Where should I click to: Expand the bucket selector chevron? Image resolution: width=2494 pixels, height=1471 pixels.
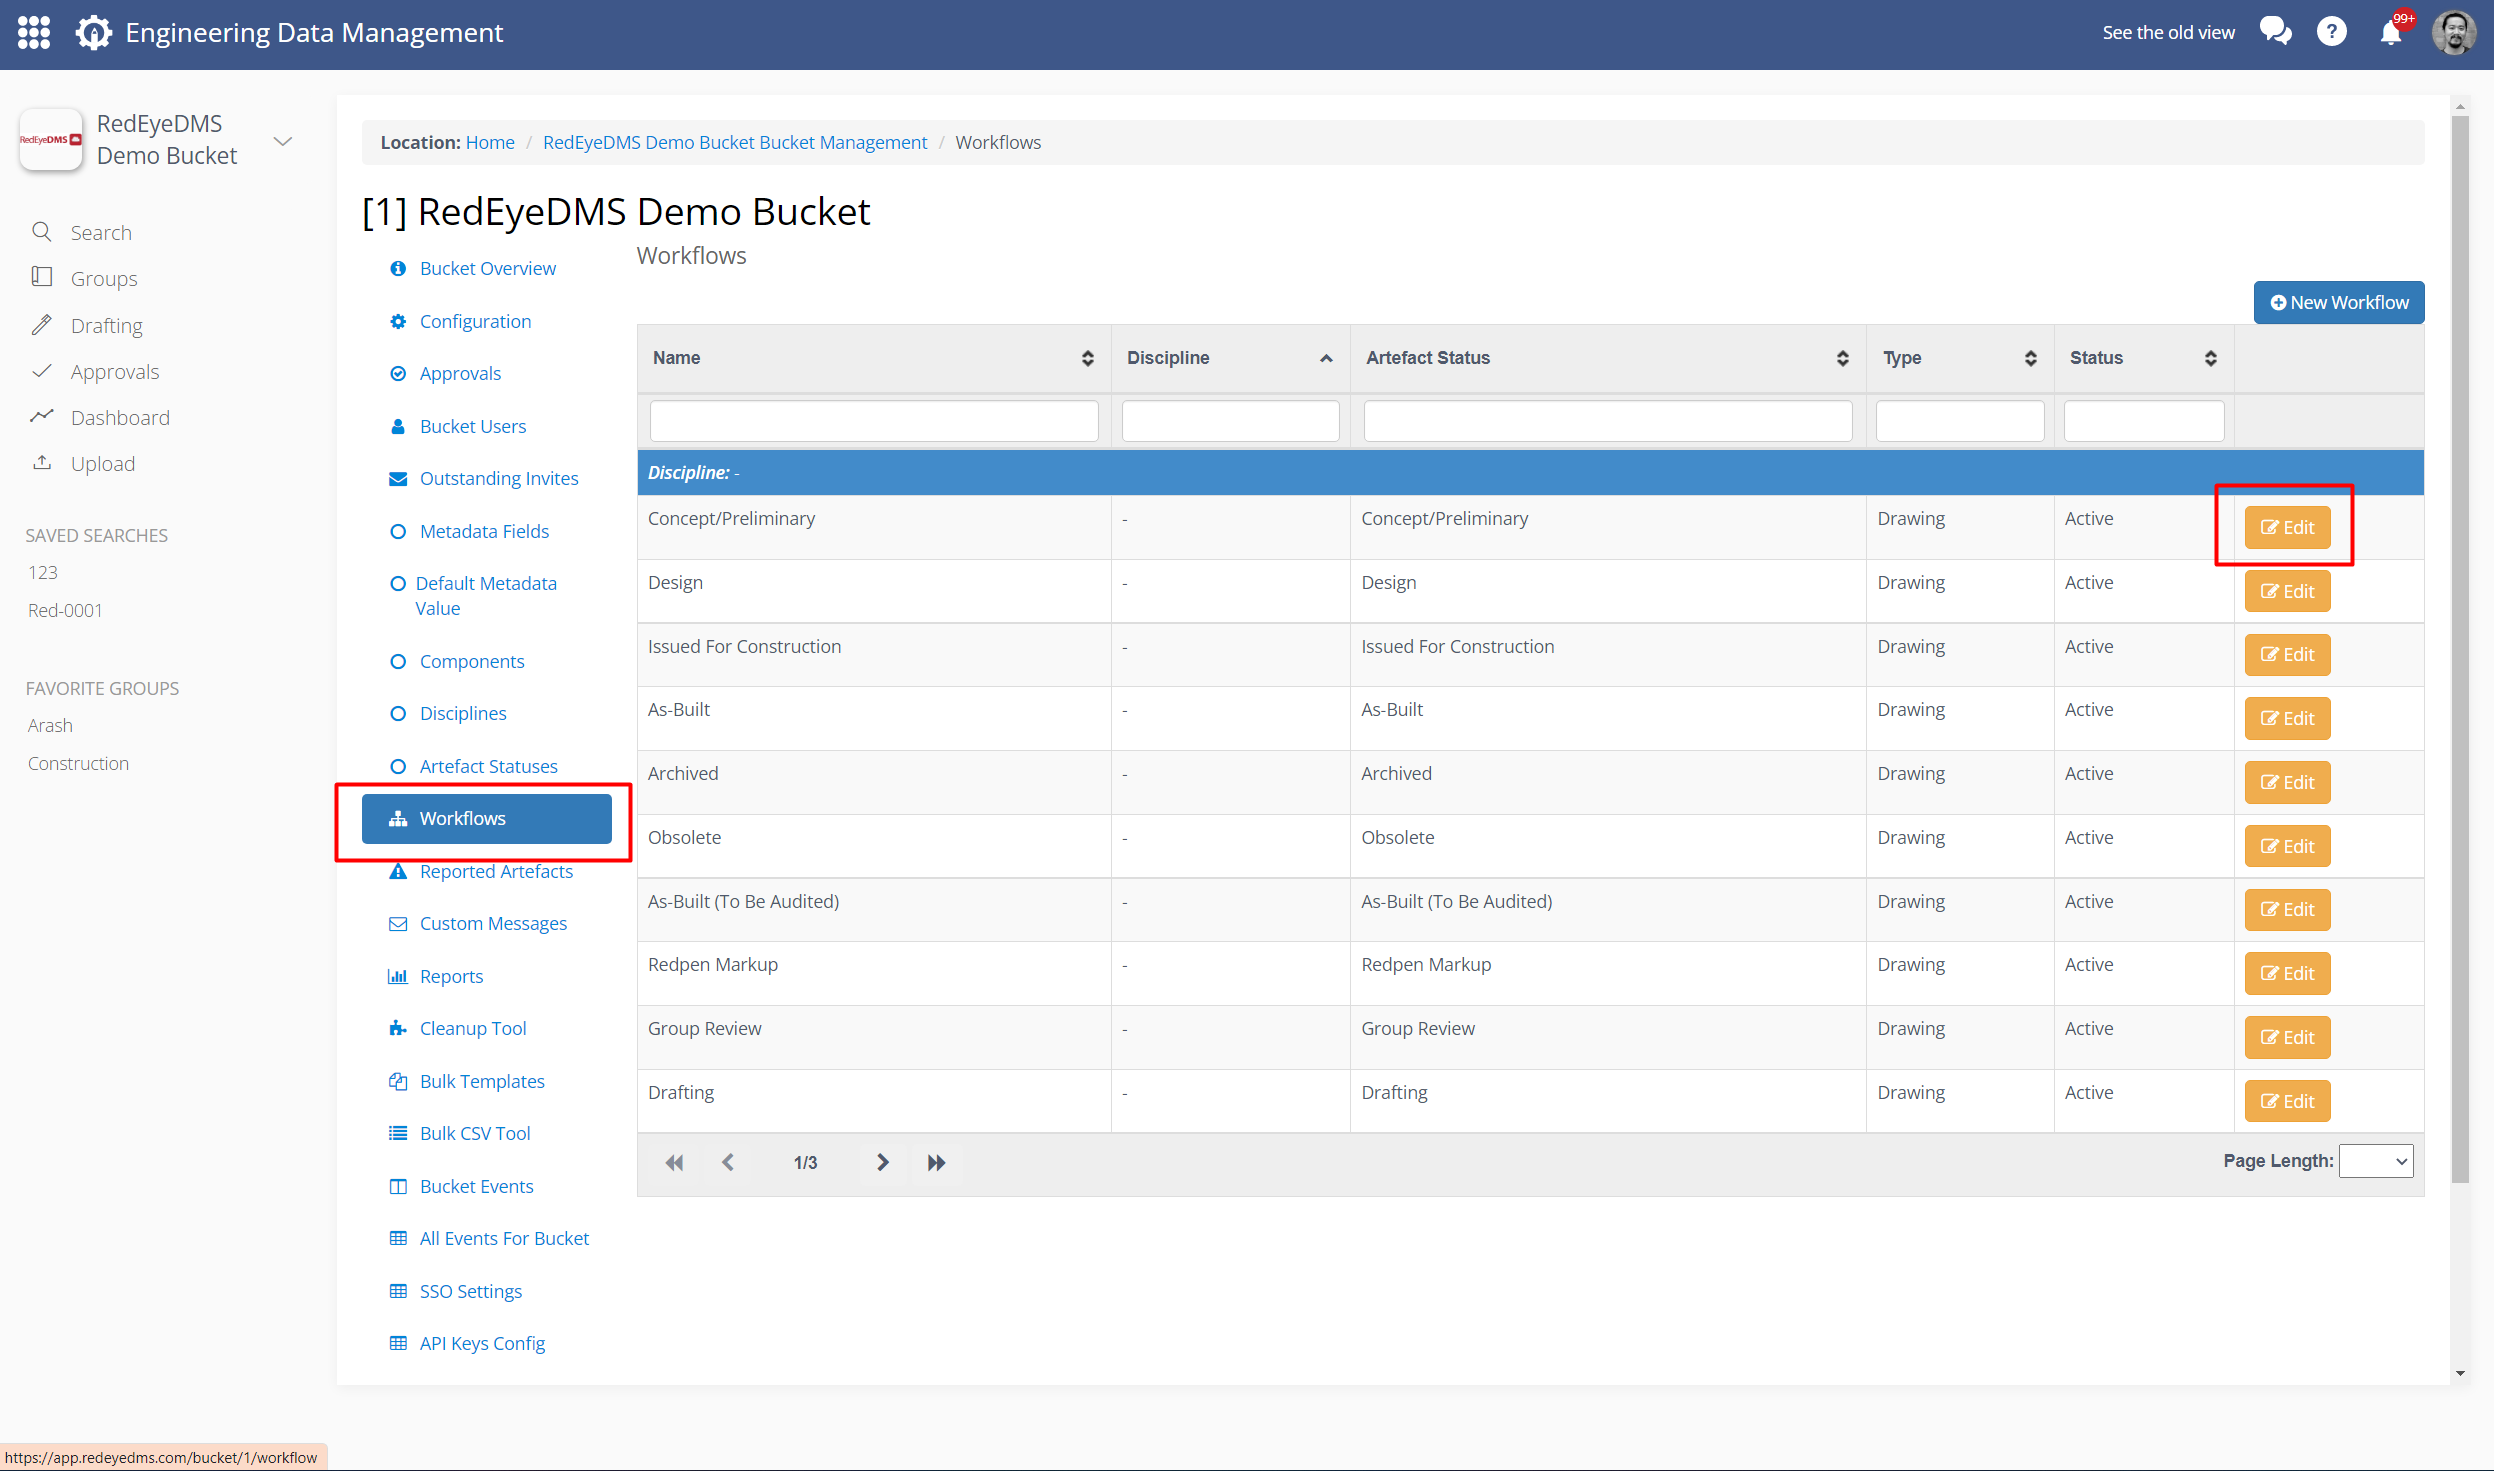click(283, 140)
